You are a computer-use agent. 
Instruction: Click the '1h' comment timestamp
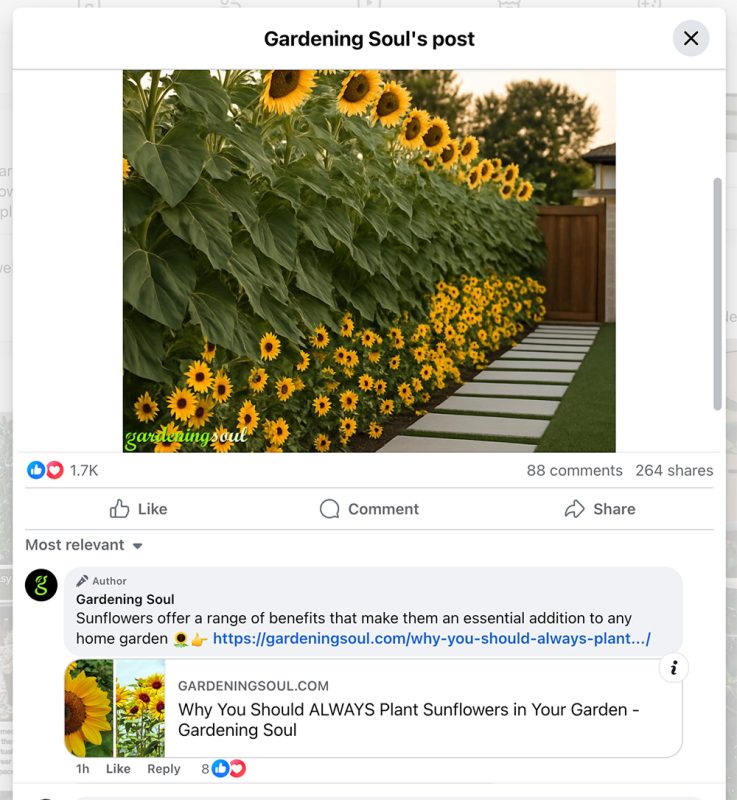[x=81, y=768]
